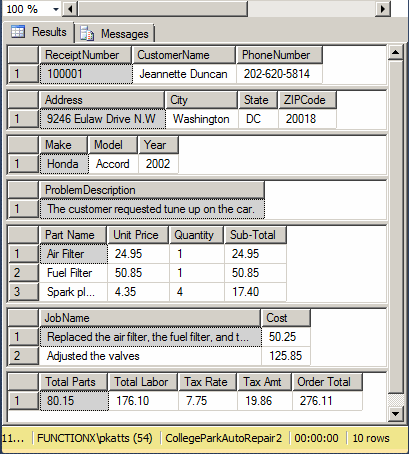Select the cell DC
Screen dimensions: 409x454
(x=258, y=119)
